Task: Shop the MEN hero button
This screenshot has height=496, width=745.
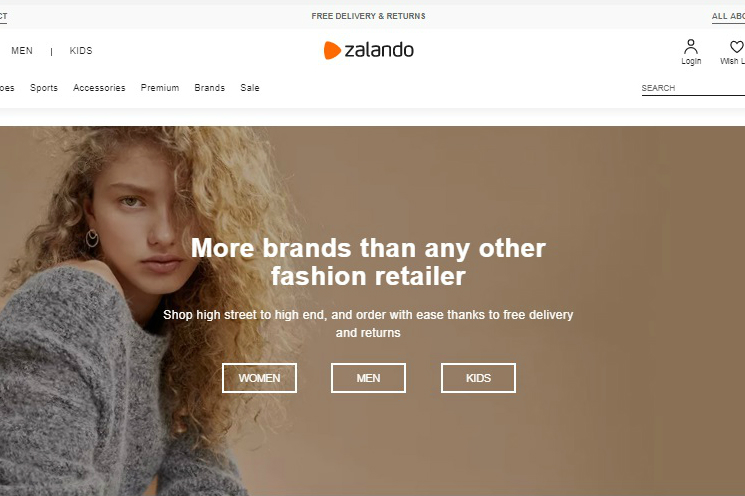Action: (368, 378)
